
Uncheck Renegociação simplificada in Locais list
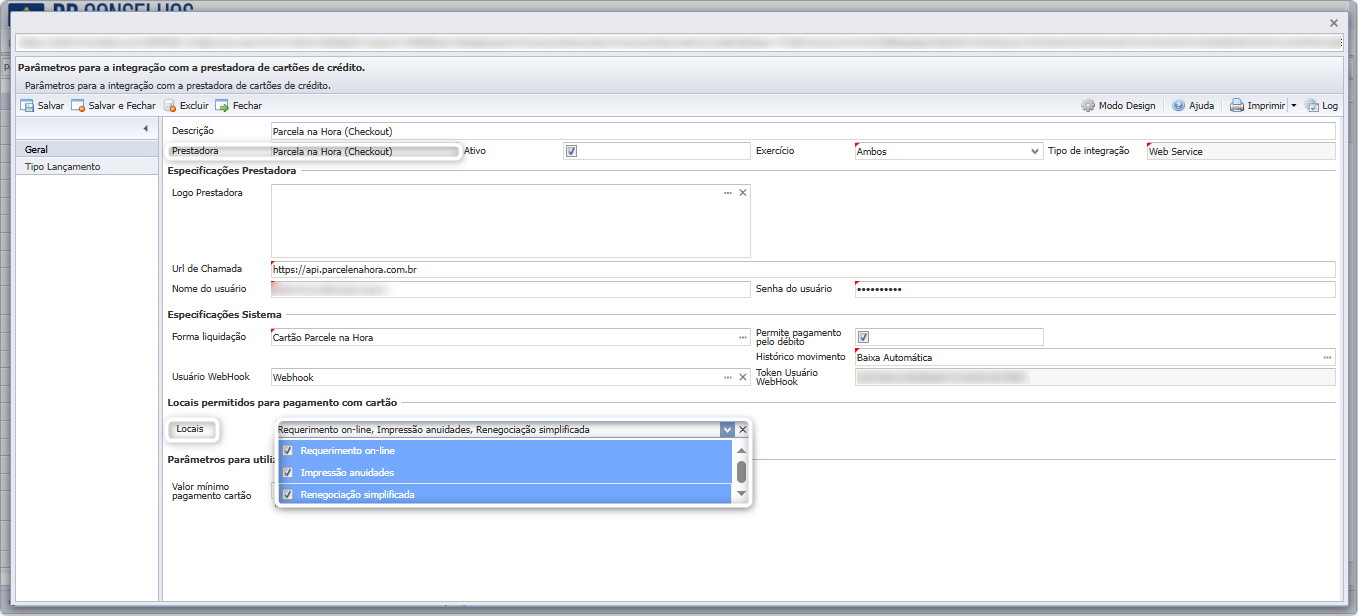[288, 494]
